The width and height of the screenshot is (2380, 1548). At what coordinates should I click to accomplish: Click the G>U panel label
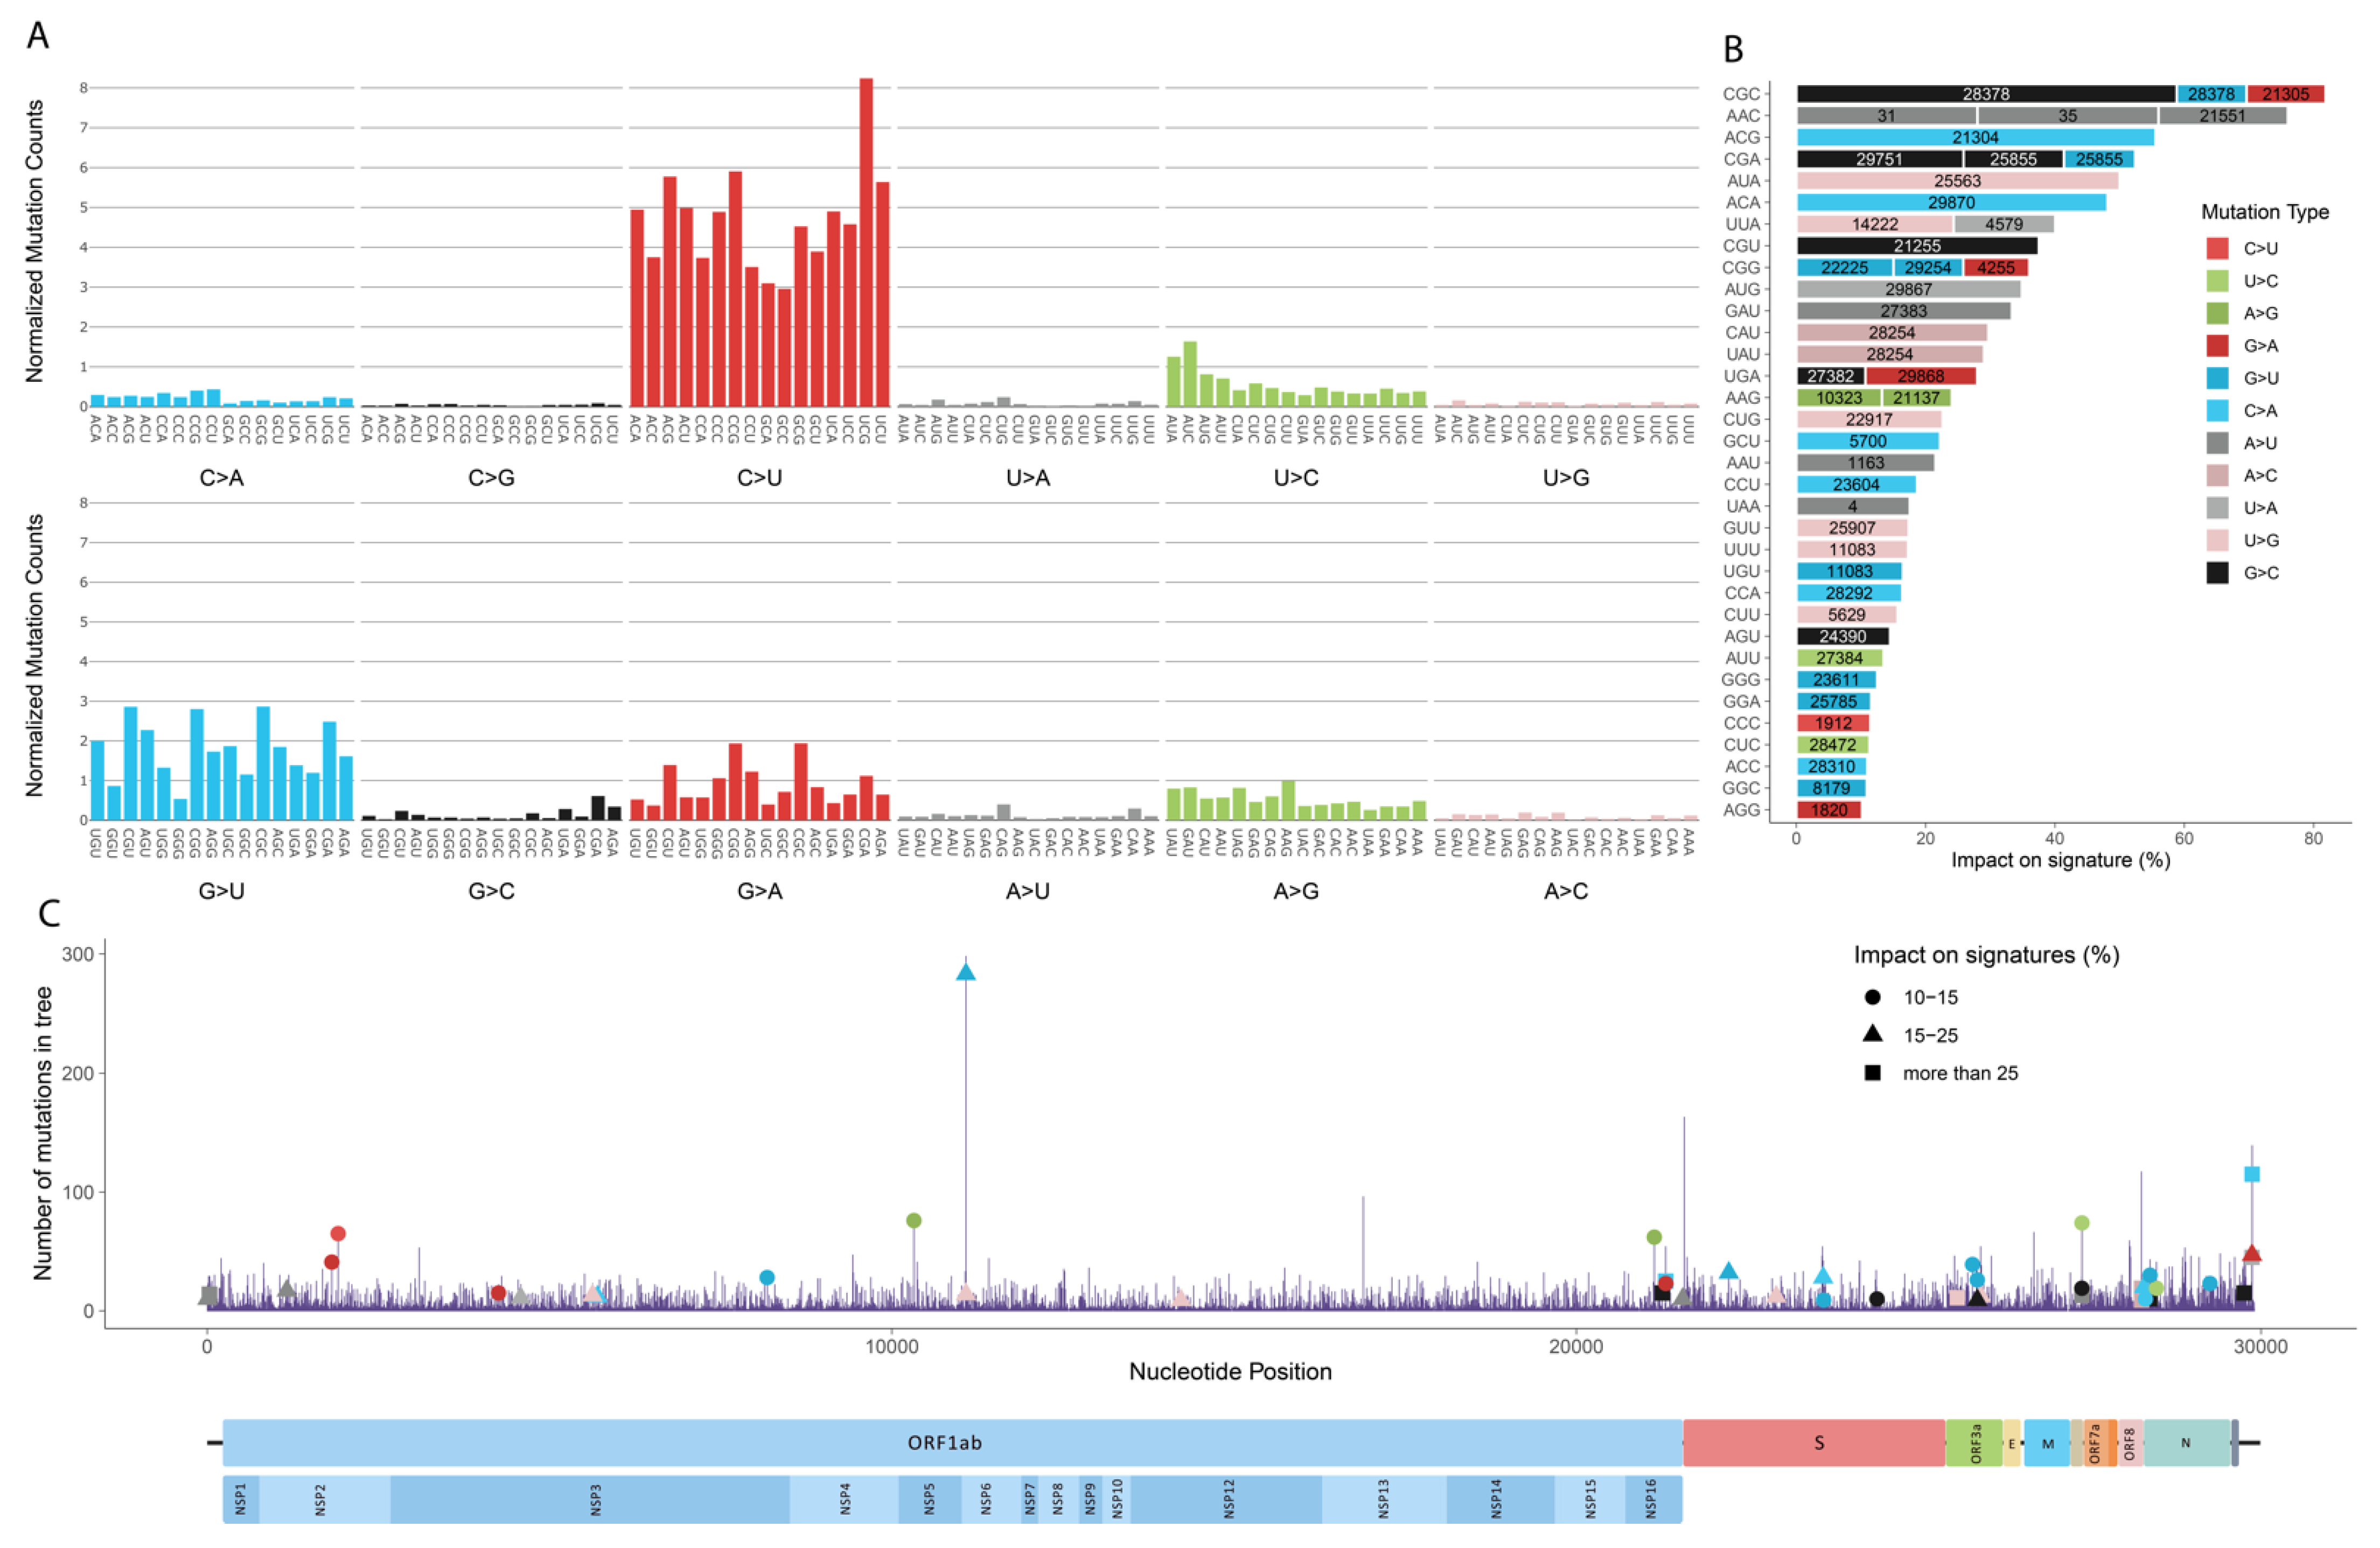(x=221, y=890)
